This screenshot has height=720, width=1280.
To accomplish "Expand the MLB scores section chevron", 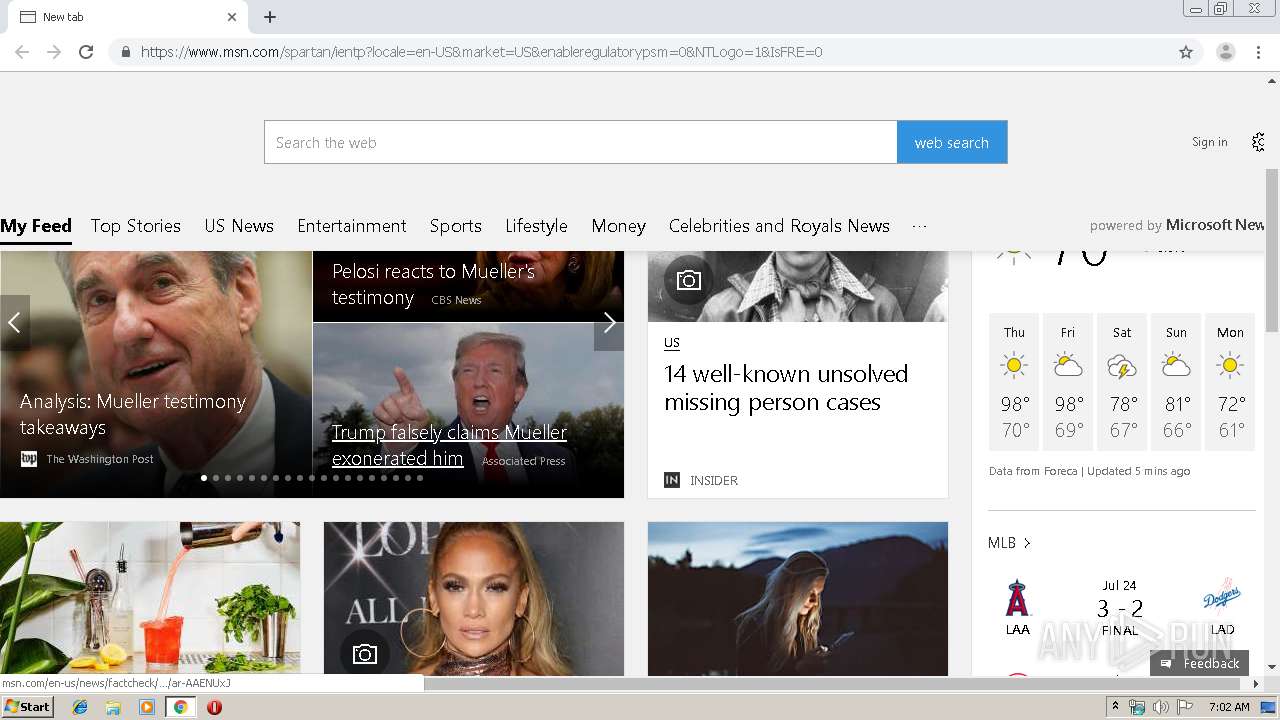I will point(1027,543).
